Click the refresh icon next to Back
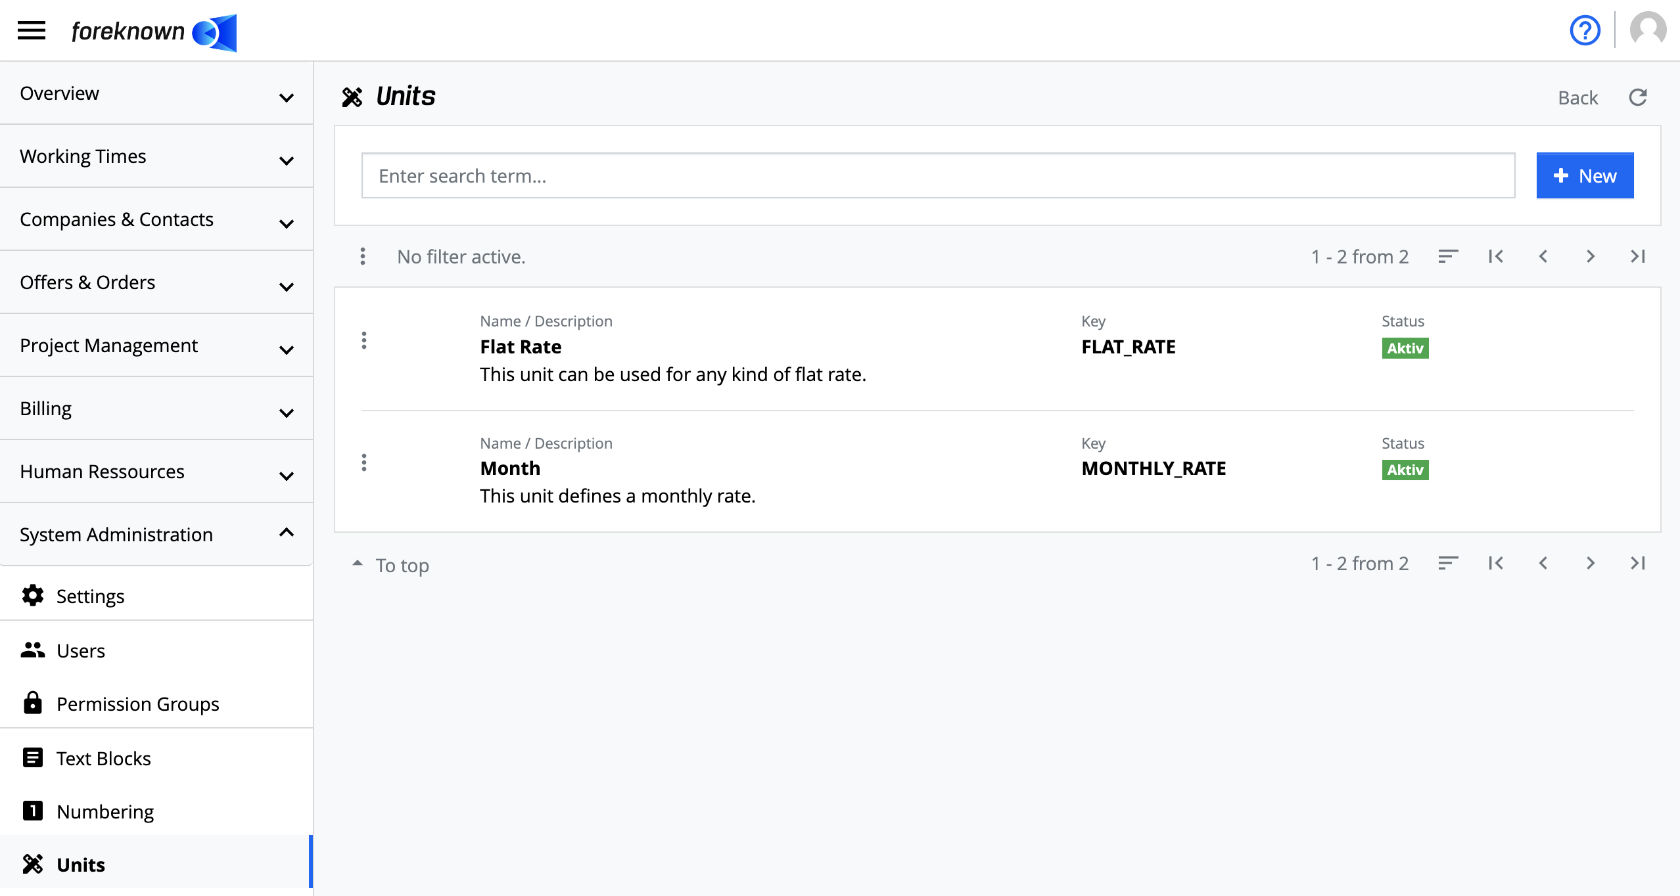The width and height of the screenshot is (1680, 896). click(1638, 97)
